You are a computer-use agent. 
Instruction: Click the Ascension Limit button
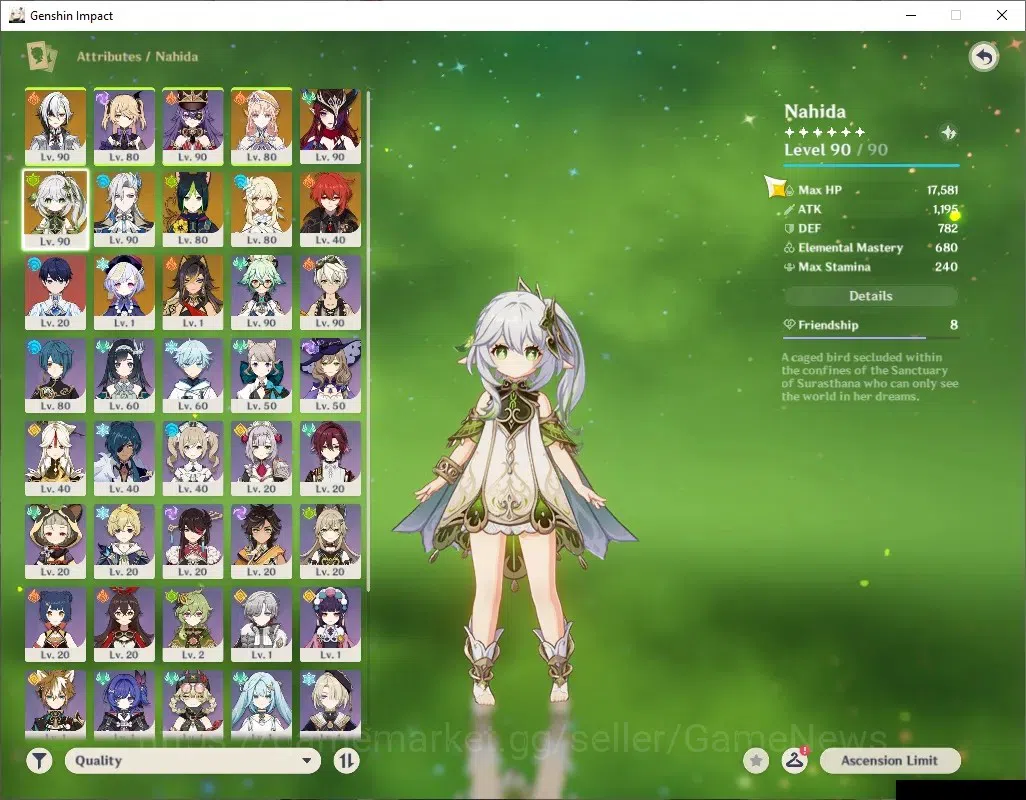890,761
